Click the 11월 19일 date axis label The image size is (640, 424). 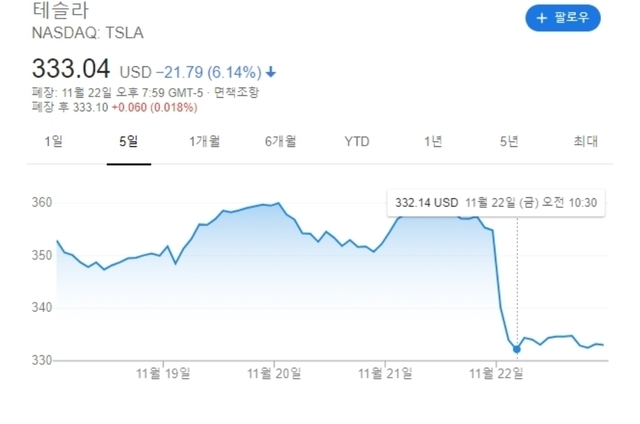(x=164, y=374)
